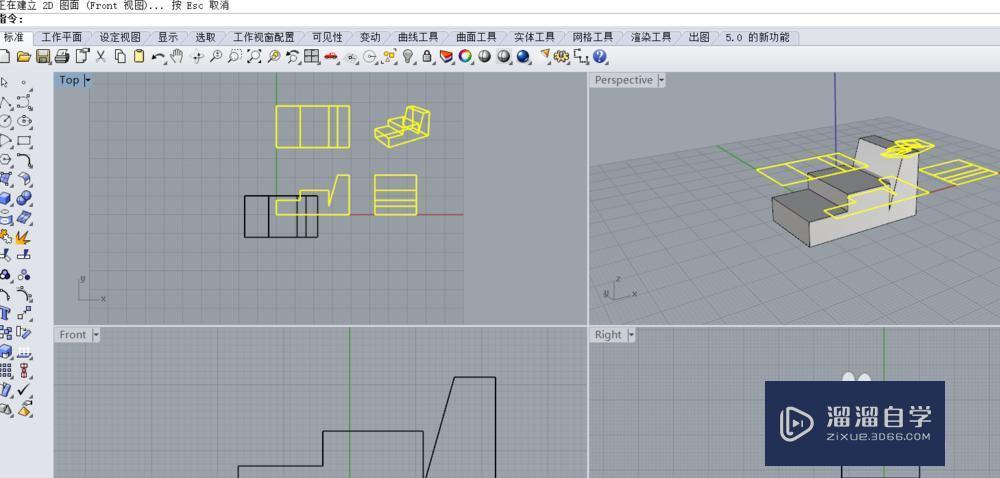Switch to the 工作平面 tab
The height and width of the screenshot is (478, 1000).
tap(62, 38)
